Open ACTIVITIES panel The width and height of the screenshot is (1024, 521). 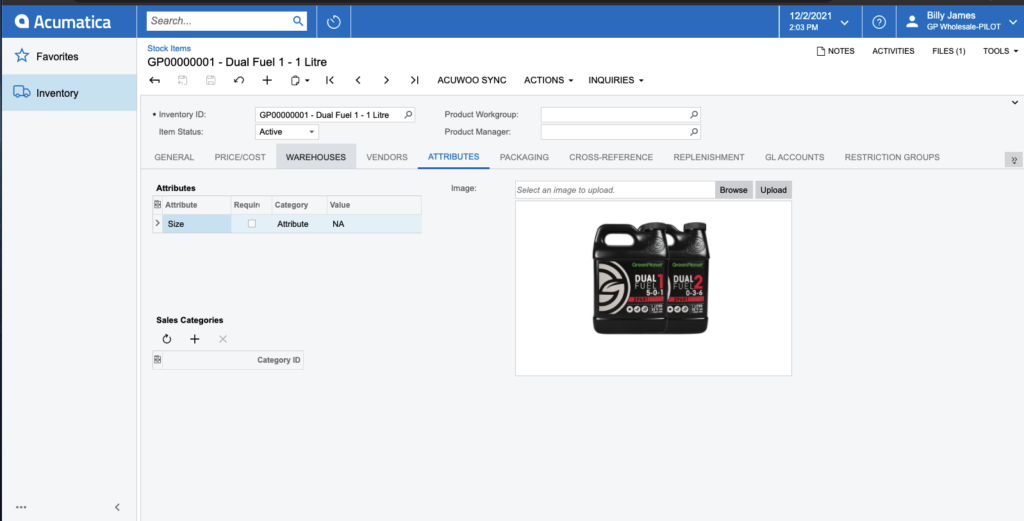click(x=893, y=51)
